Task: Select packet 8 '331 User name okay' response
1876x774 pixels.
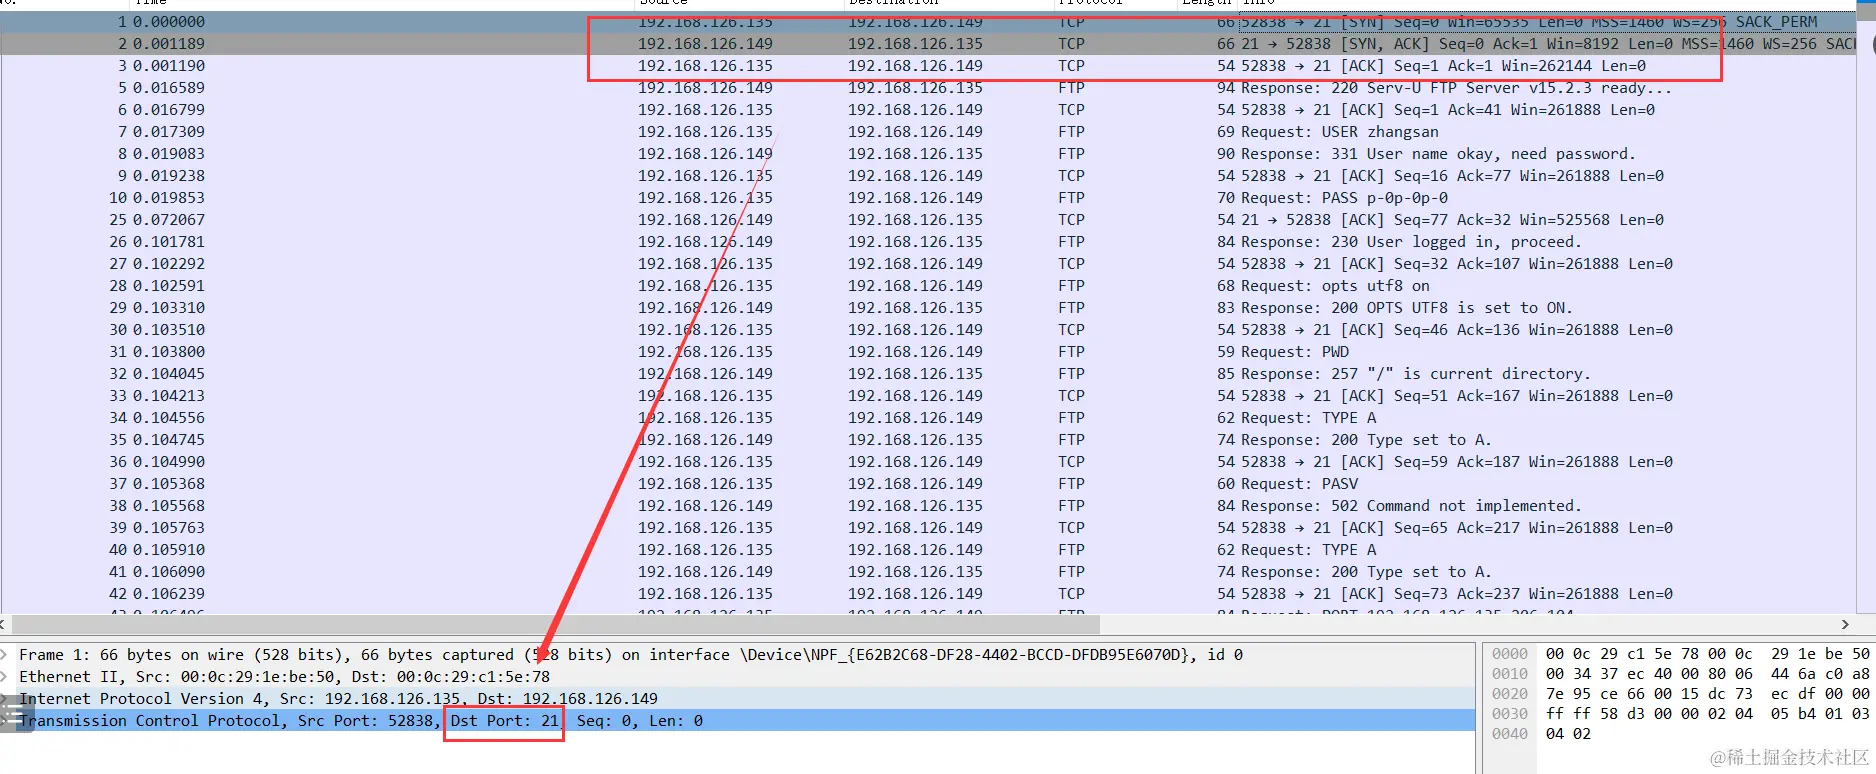Action: 930,154
